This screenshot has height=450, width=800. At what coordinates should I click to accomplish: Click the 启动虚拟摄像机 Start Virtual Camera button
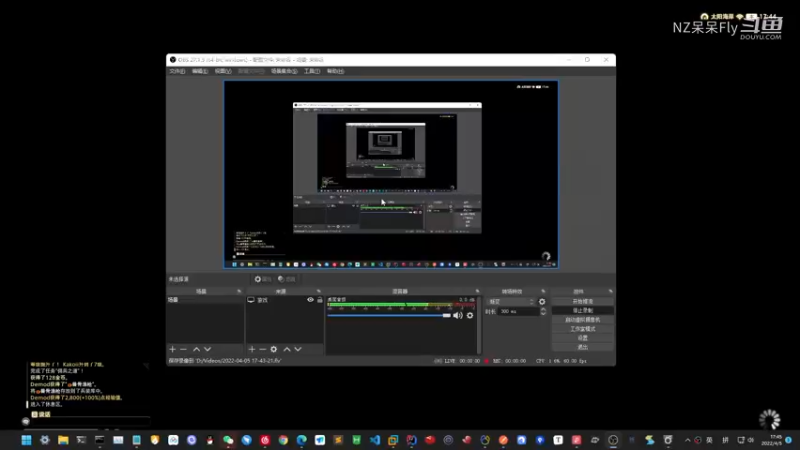(x=583, y=320)
